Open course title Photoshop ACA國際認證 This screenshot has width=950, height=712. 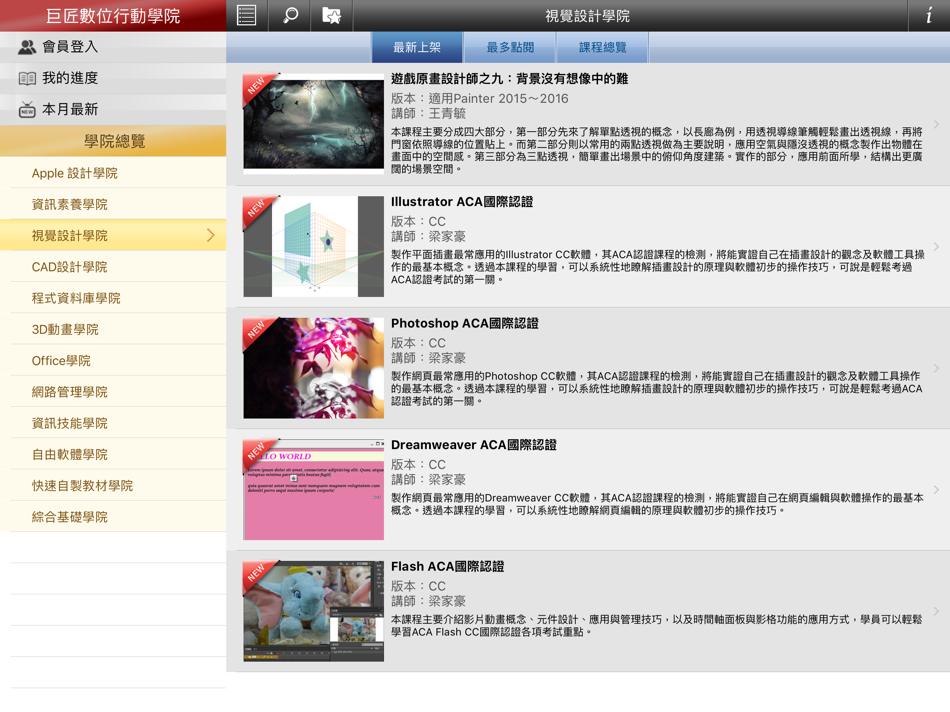point(465,324)
